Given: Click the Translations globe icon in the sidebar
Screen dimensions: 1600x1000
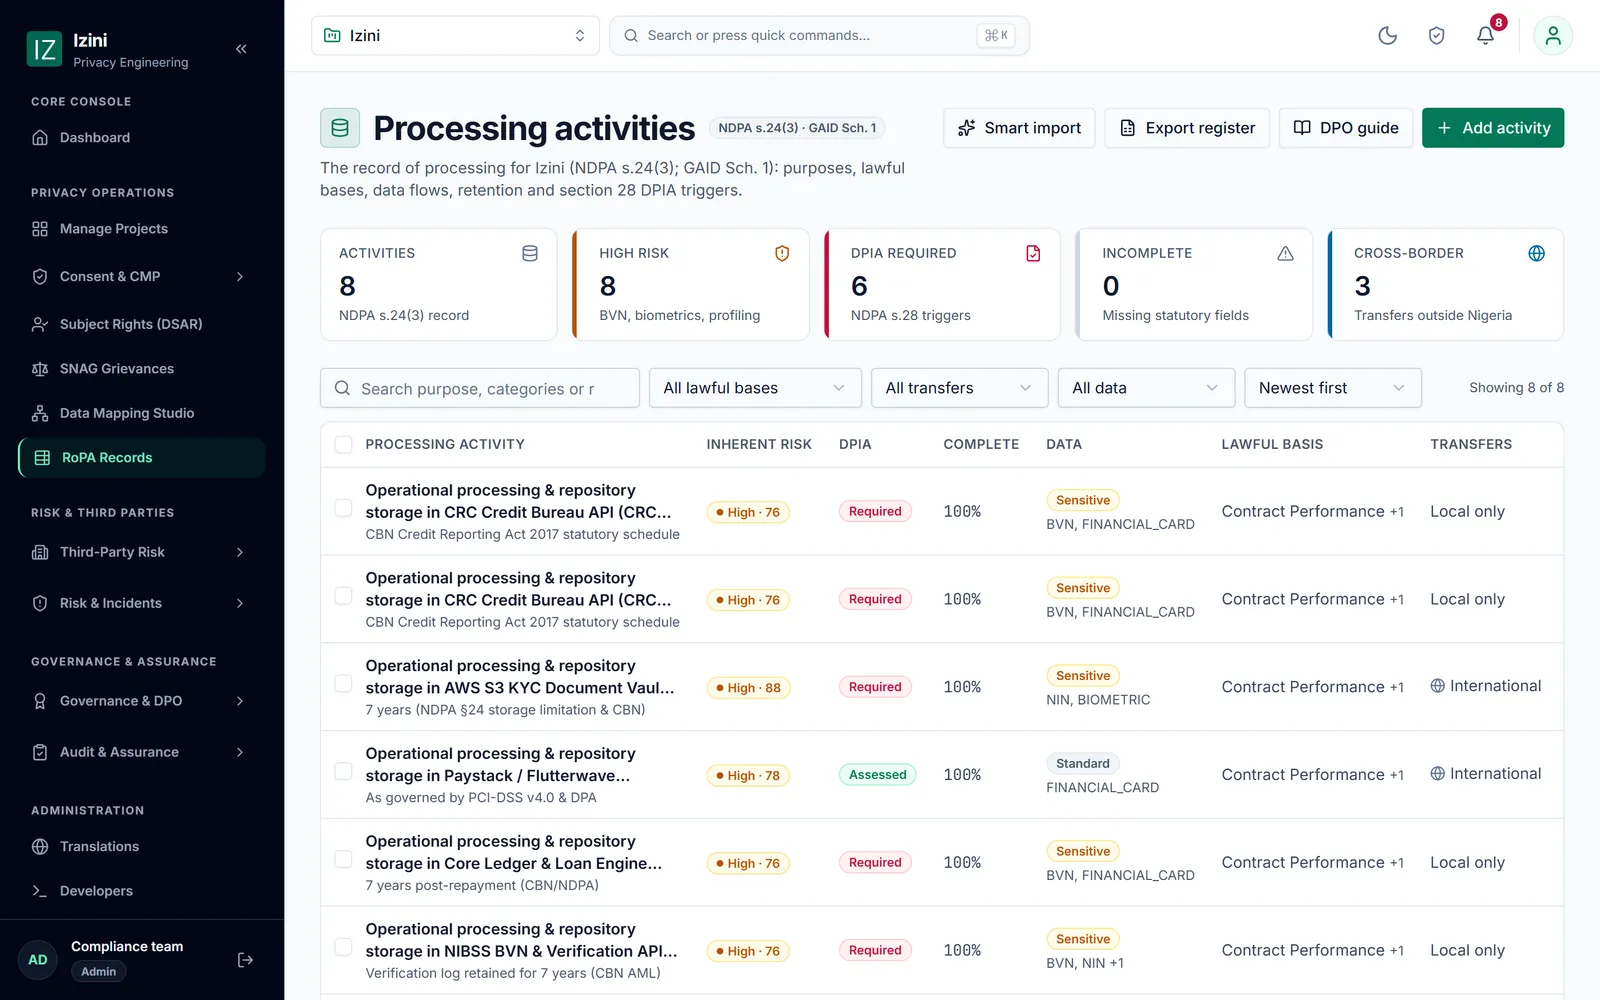Looking at the screenshot, I should click(40, 847).
